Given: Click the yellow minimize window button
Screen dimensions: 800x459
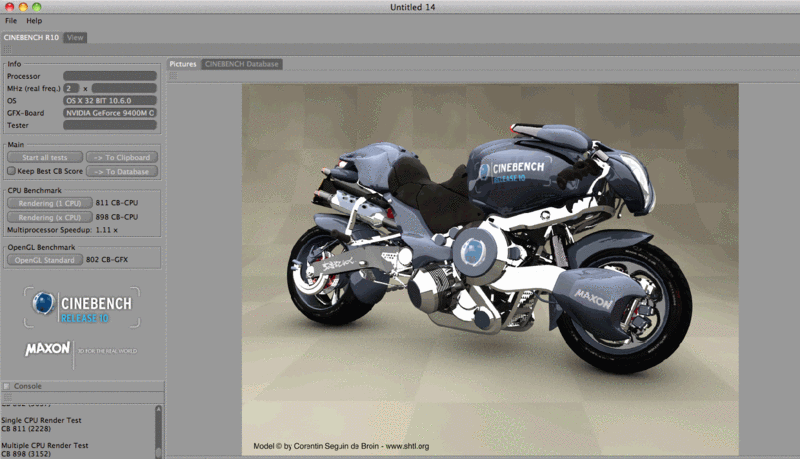Looking at the screenshot, I should [x=23, y=7].
